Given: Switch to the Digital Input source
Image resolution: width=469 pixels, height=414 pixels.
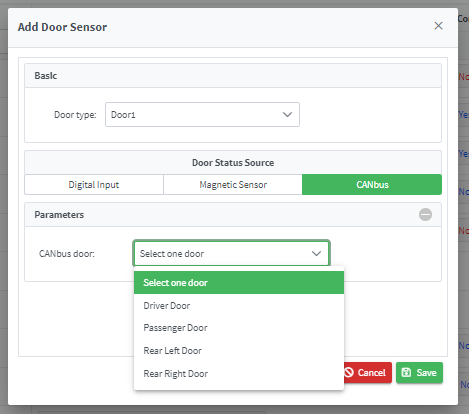Looking at the screenshot, I should click(x=94, y=185).
